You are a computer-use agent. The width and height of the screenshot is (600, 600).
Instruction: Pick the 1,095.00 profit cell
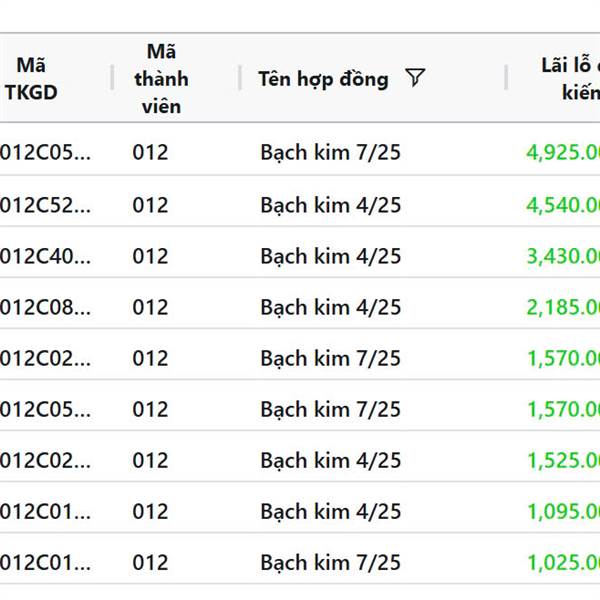point(562,511)
